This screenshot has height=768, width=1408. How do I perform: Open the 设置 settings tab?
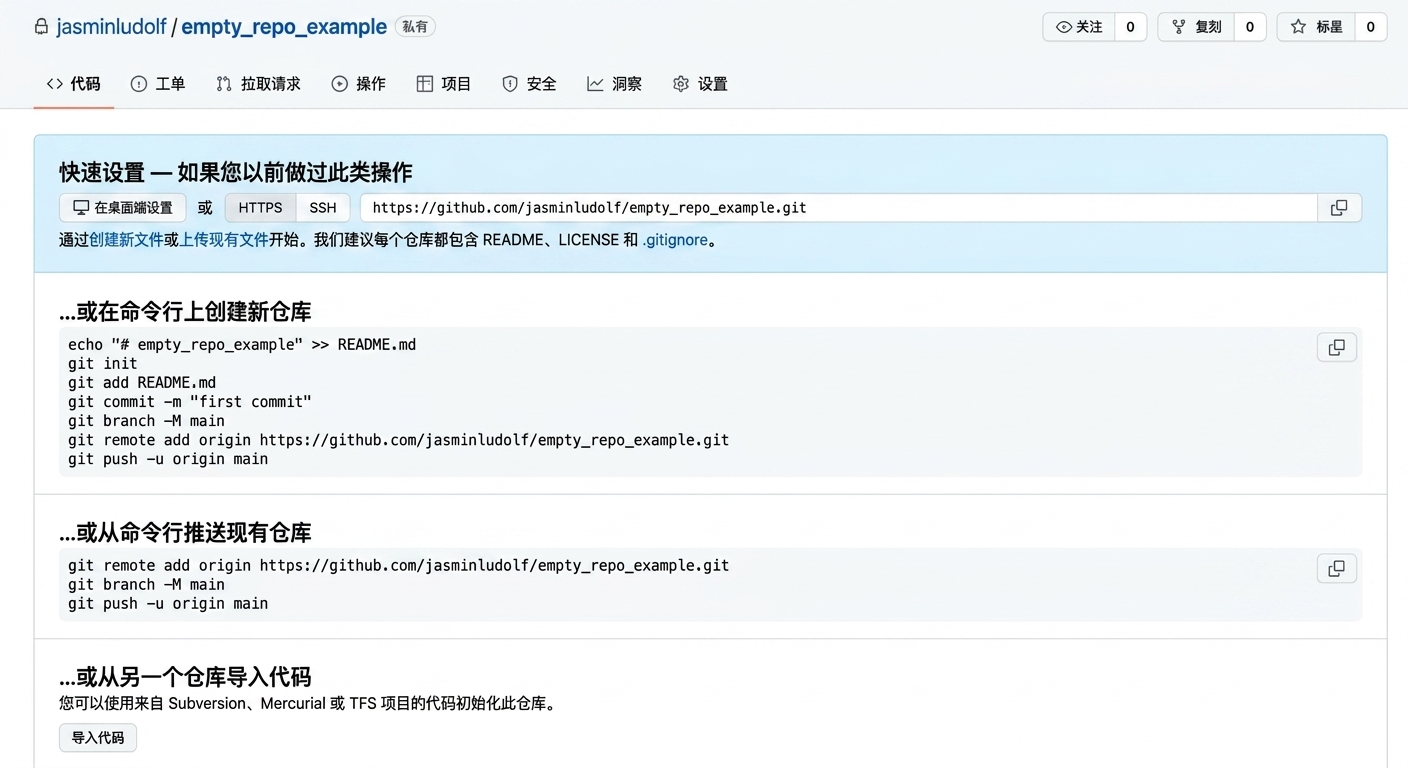pos(700,84)
